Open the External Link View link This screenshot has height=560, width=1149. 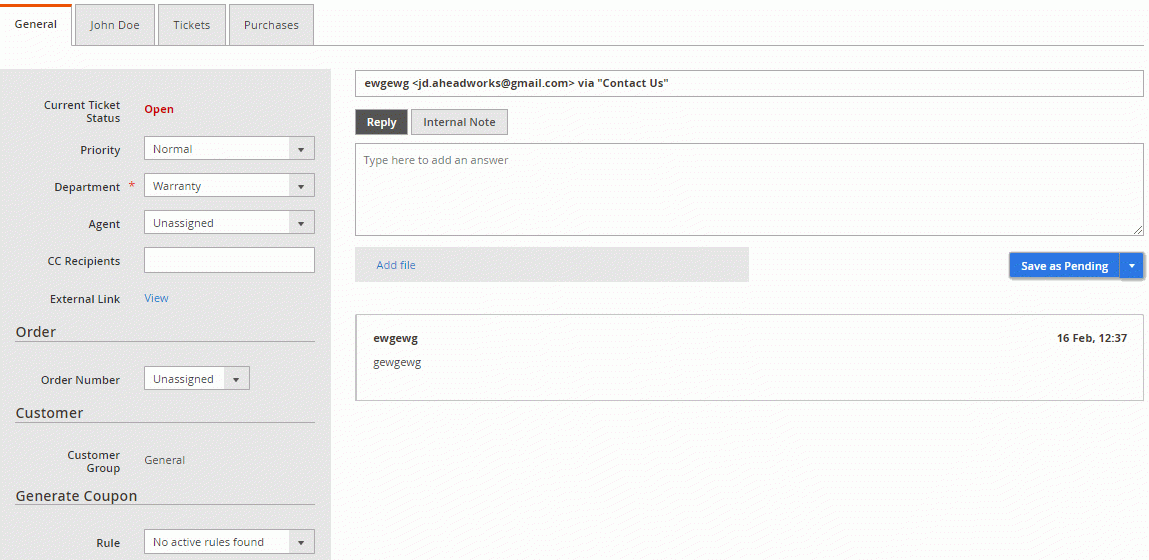click(156, 298)
